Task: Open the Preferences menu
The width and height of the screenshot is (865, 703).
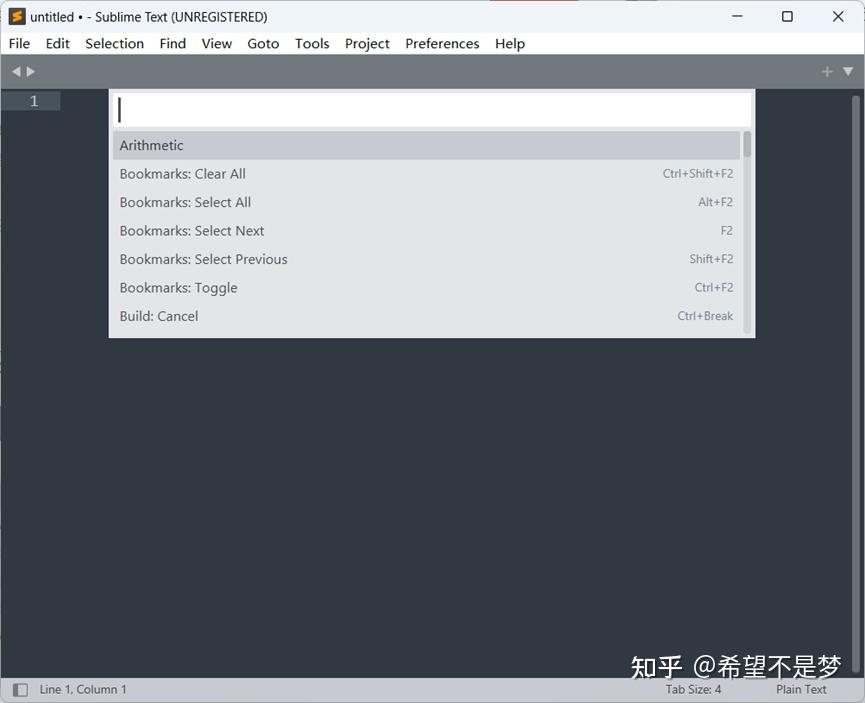Action: point(442,43)
